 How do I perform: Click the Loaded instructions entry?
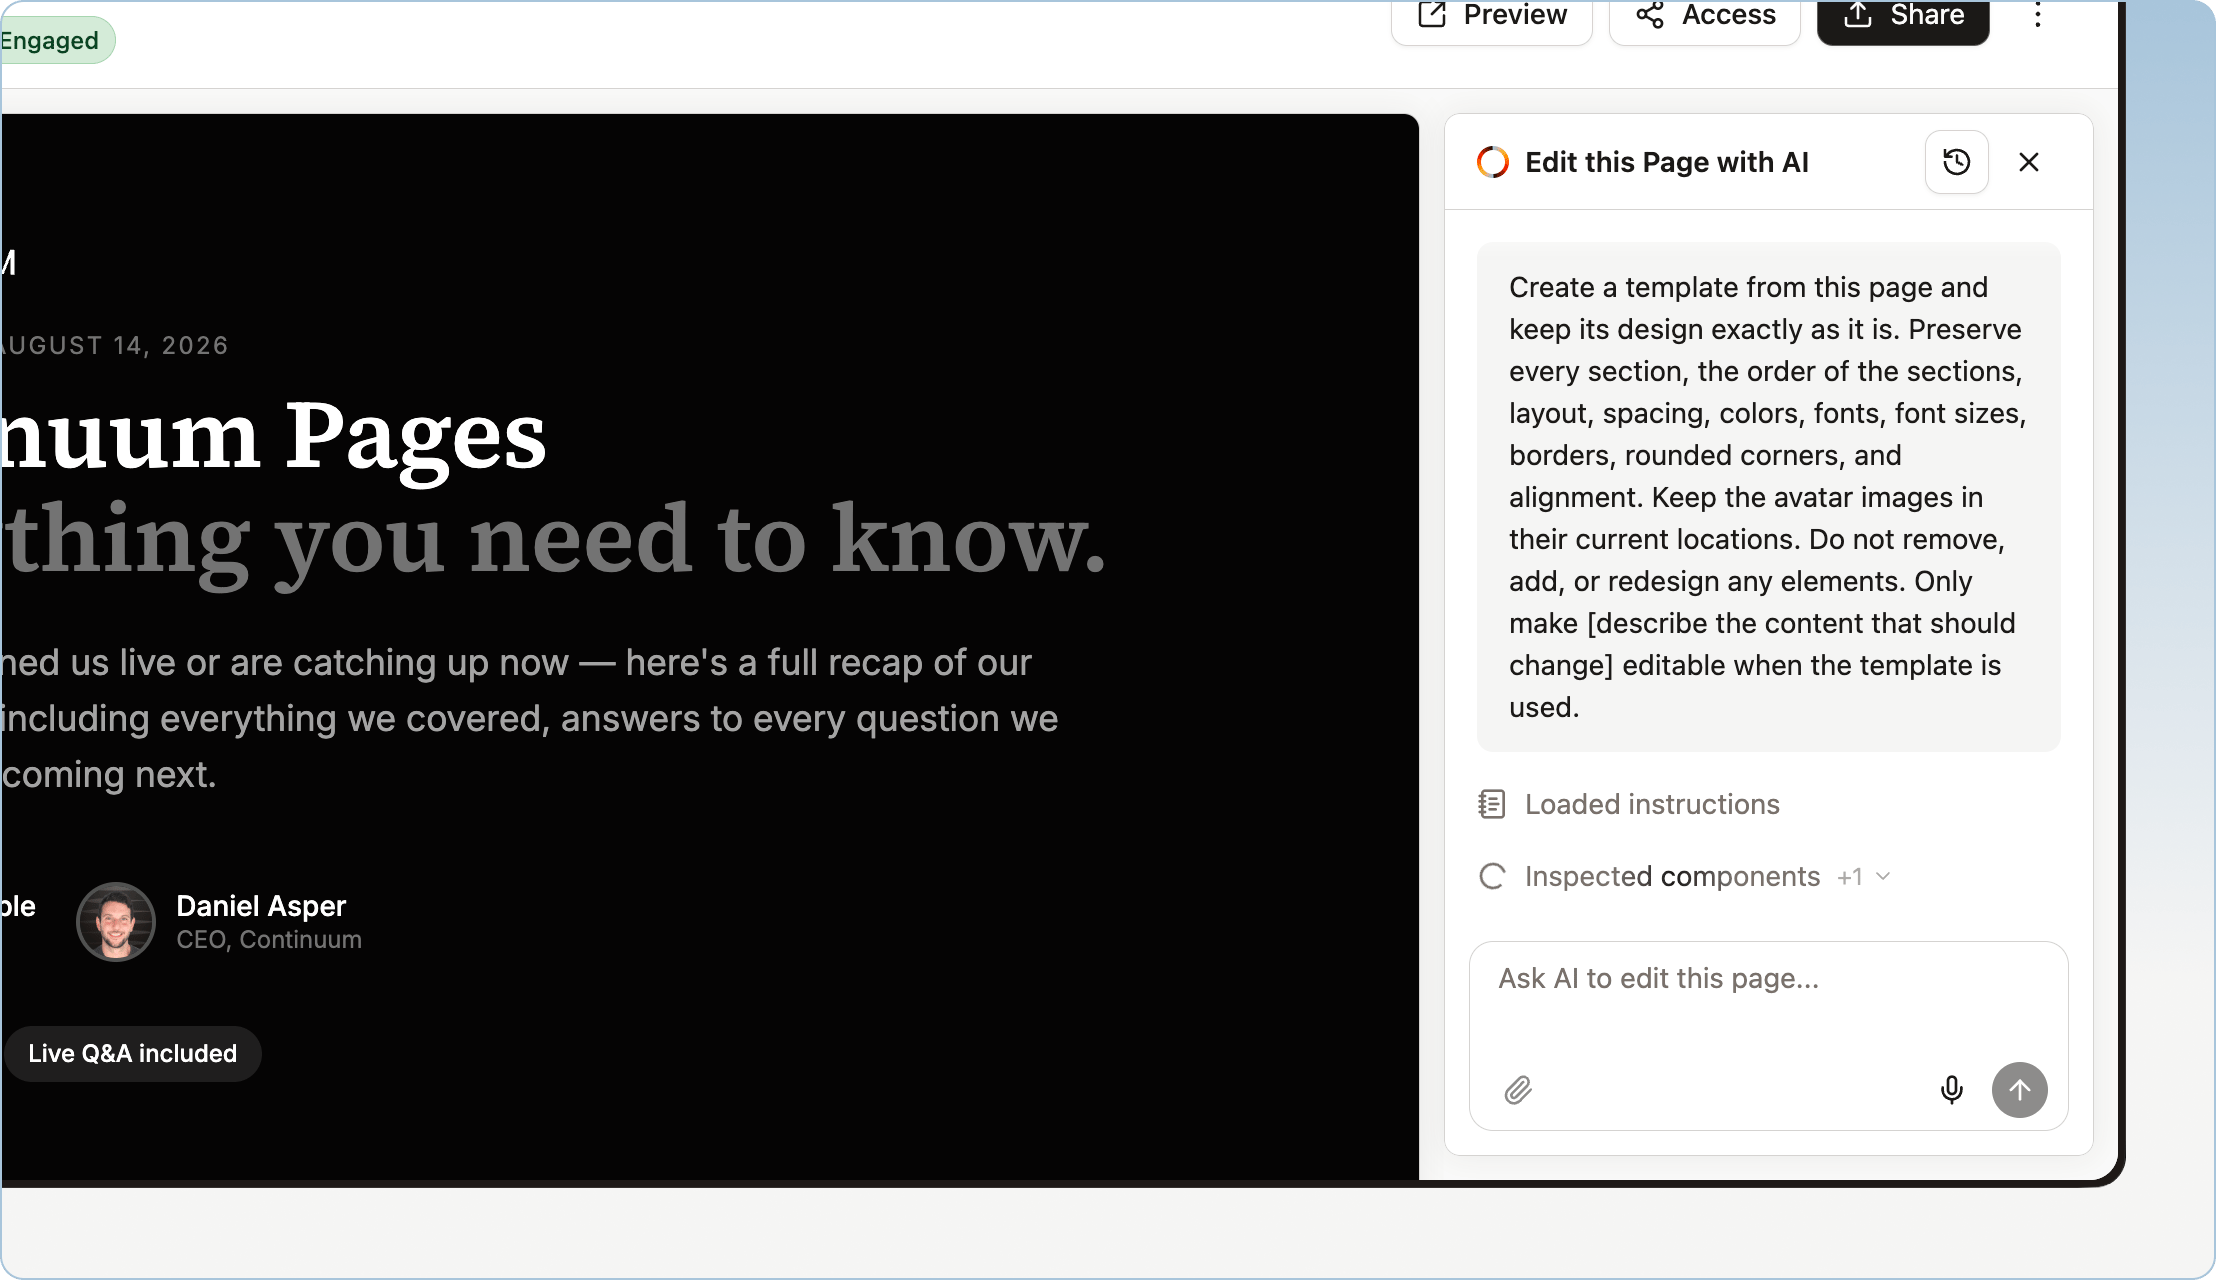point(1628,804)
